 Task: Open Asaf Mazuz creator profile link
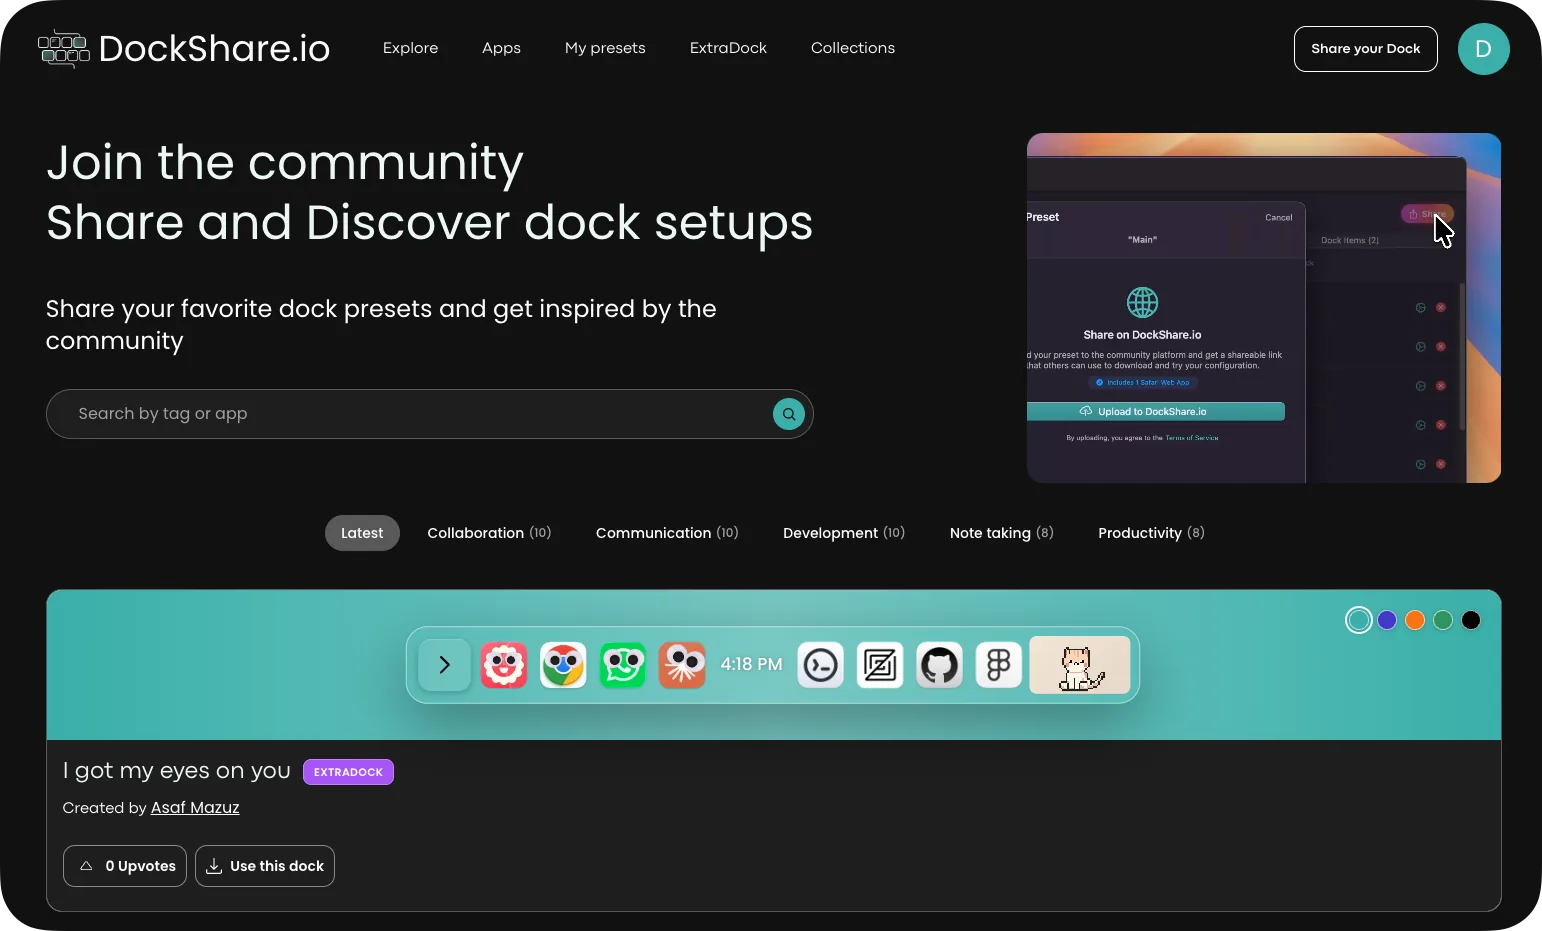195,808
